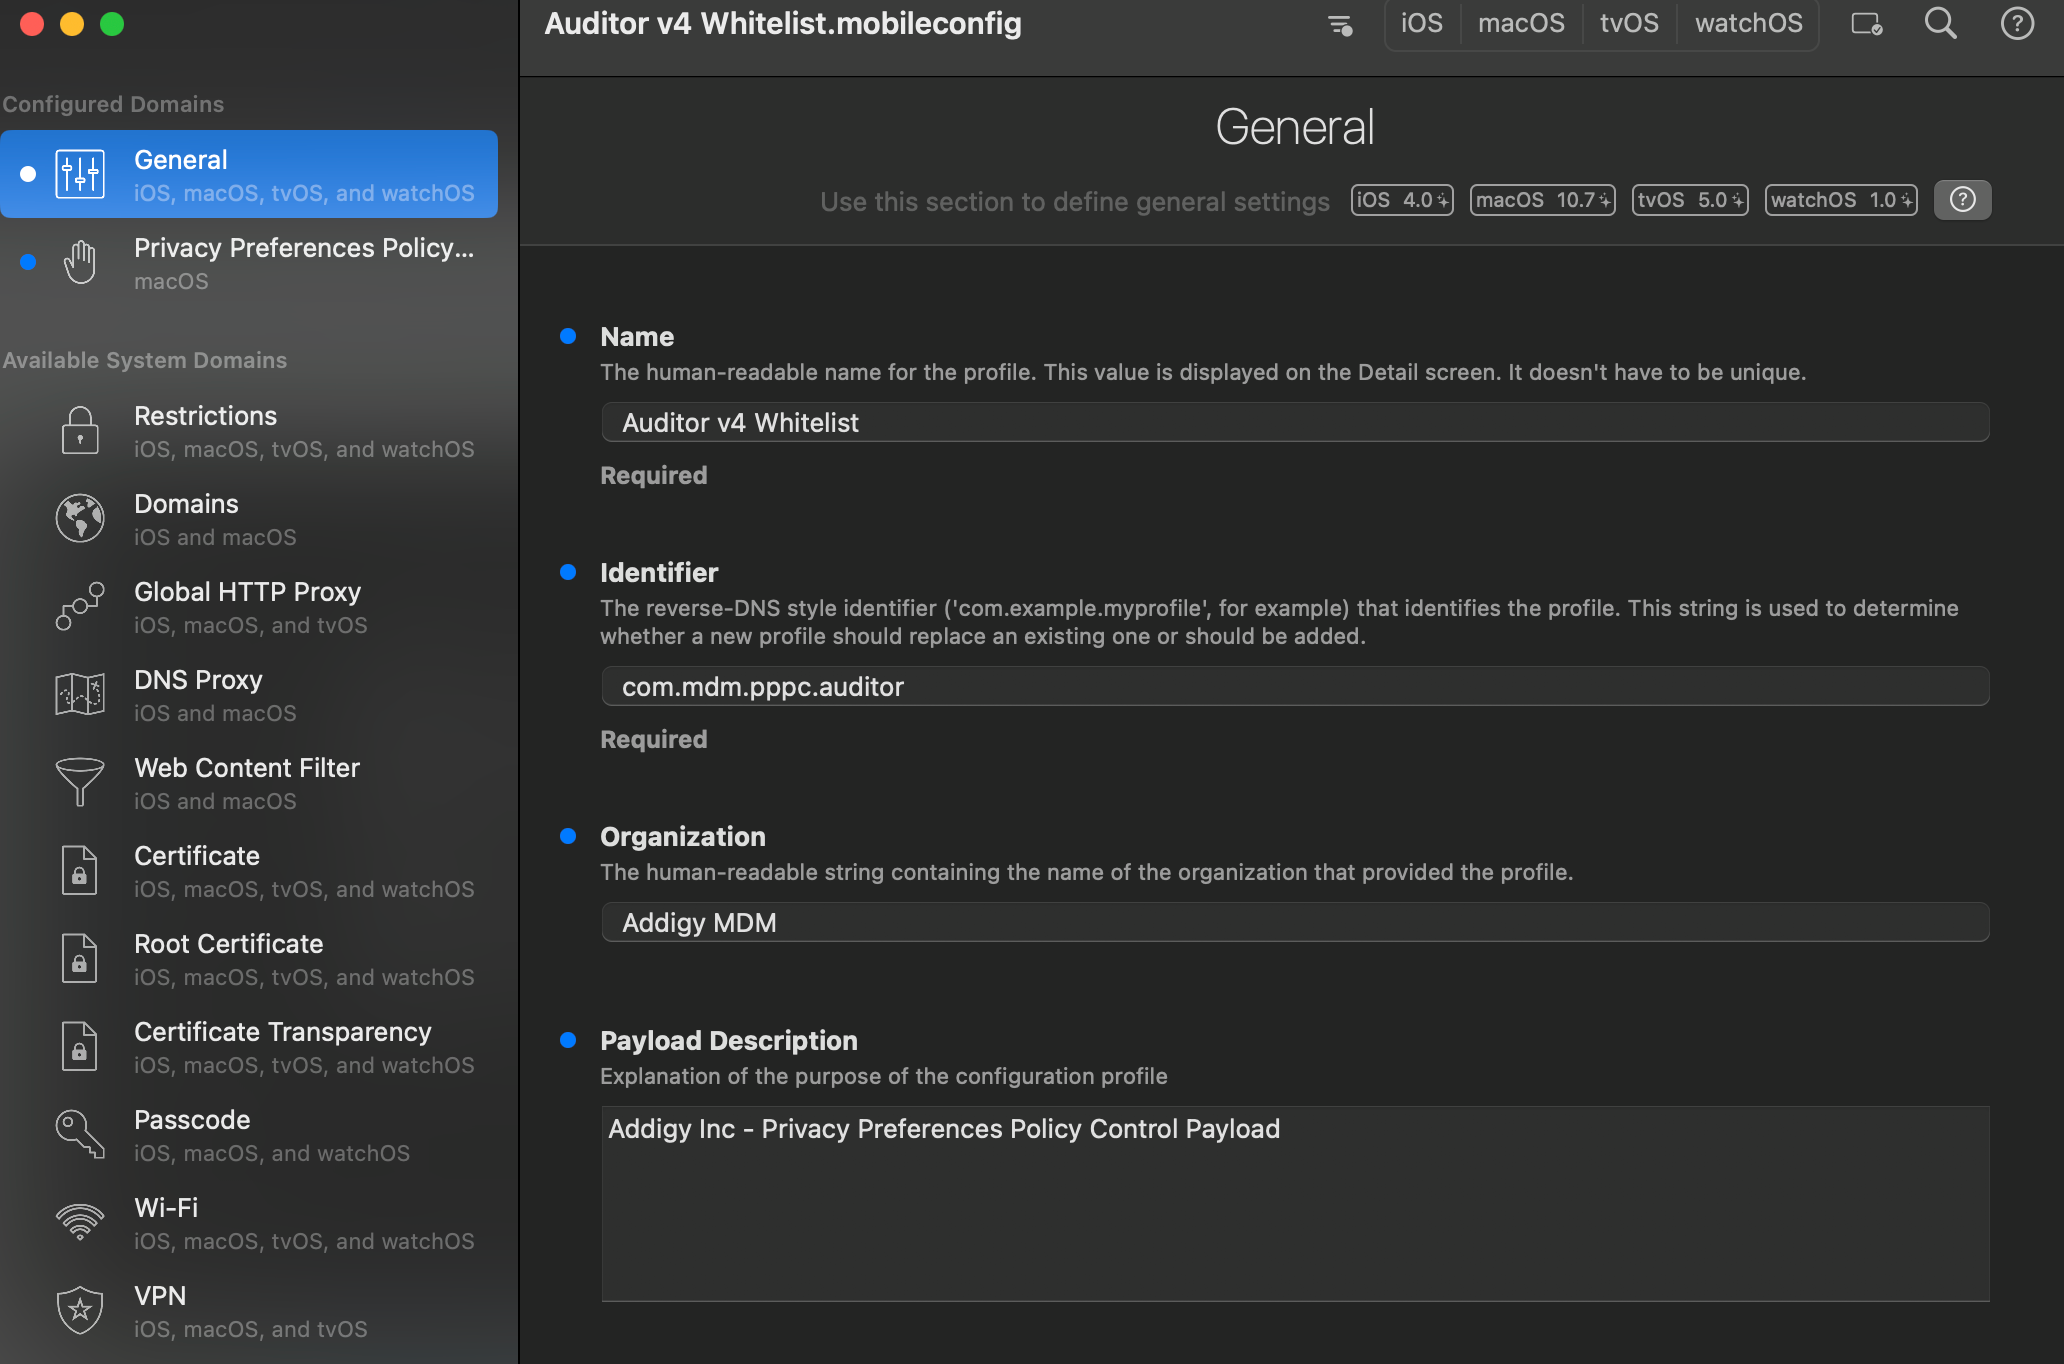Toggle the tvOS platform filter
This screenshot has height=1364, width=2064.
(x=1628, y=23)
